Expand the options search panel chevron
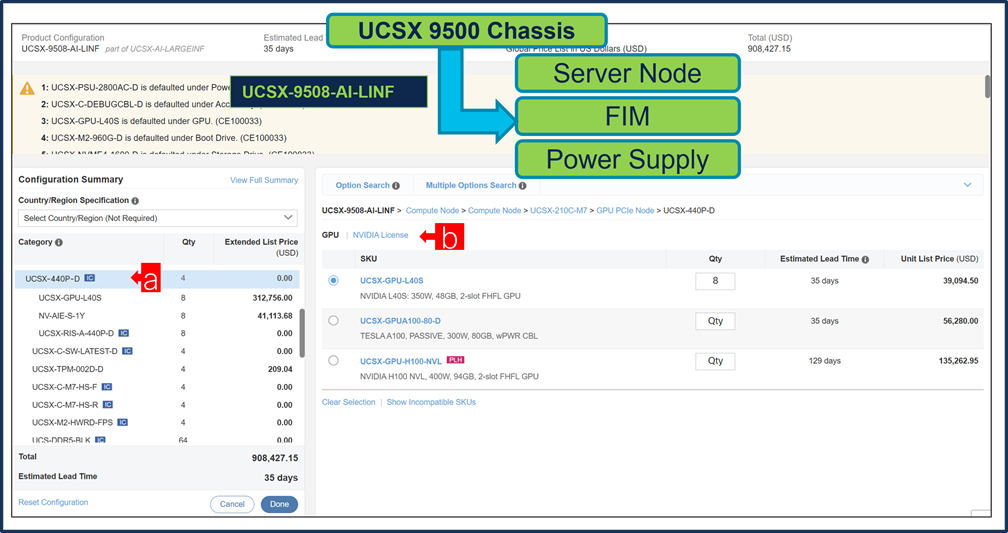Image resolution: width=1008 pixels, height=533 pixels. (968, 185)
